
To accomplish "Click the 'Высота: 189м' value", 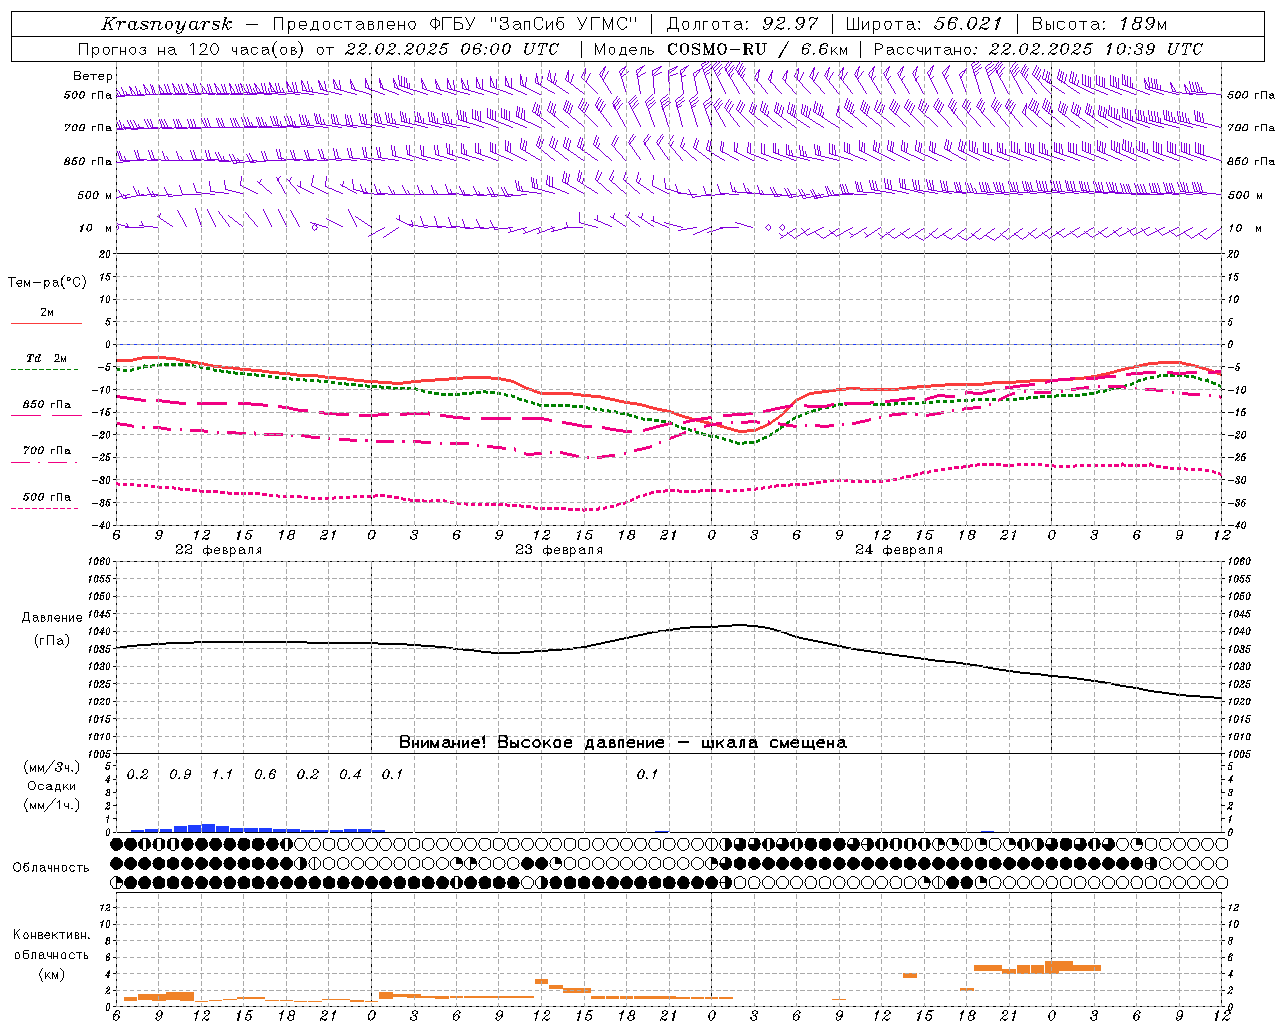I will coord(1098,24).
